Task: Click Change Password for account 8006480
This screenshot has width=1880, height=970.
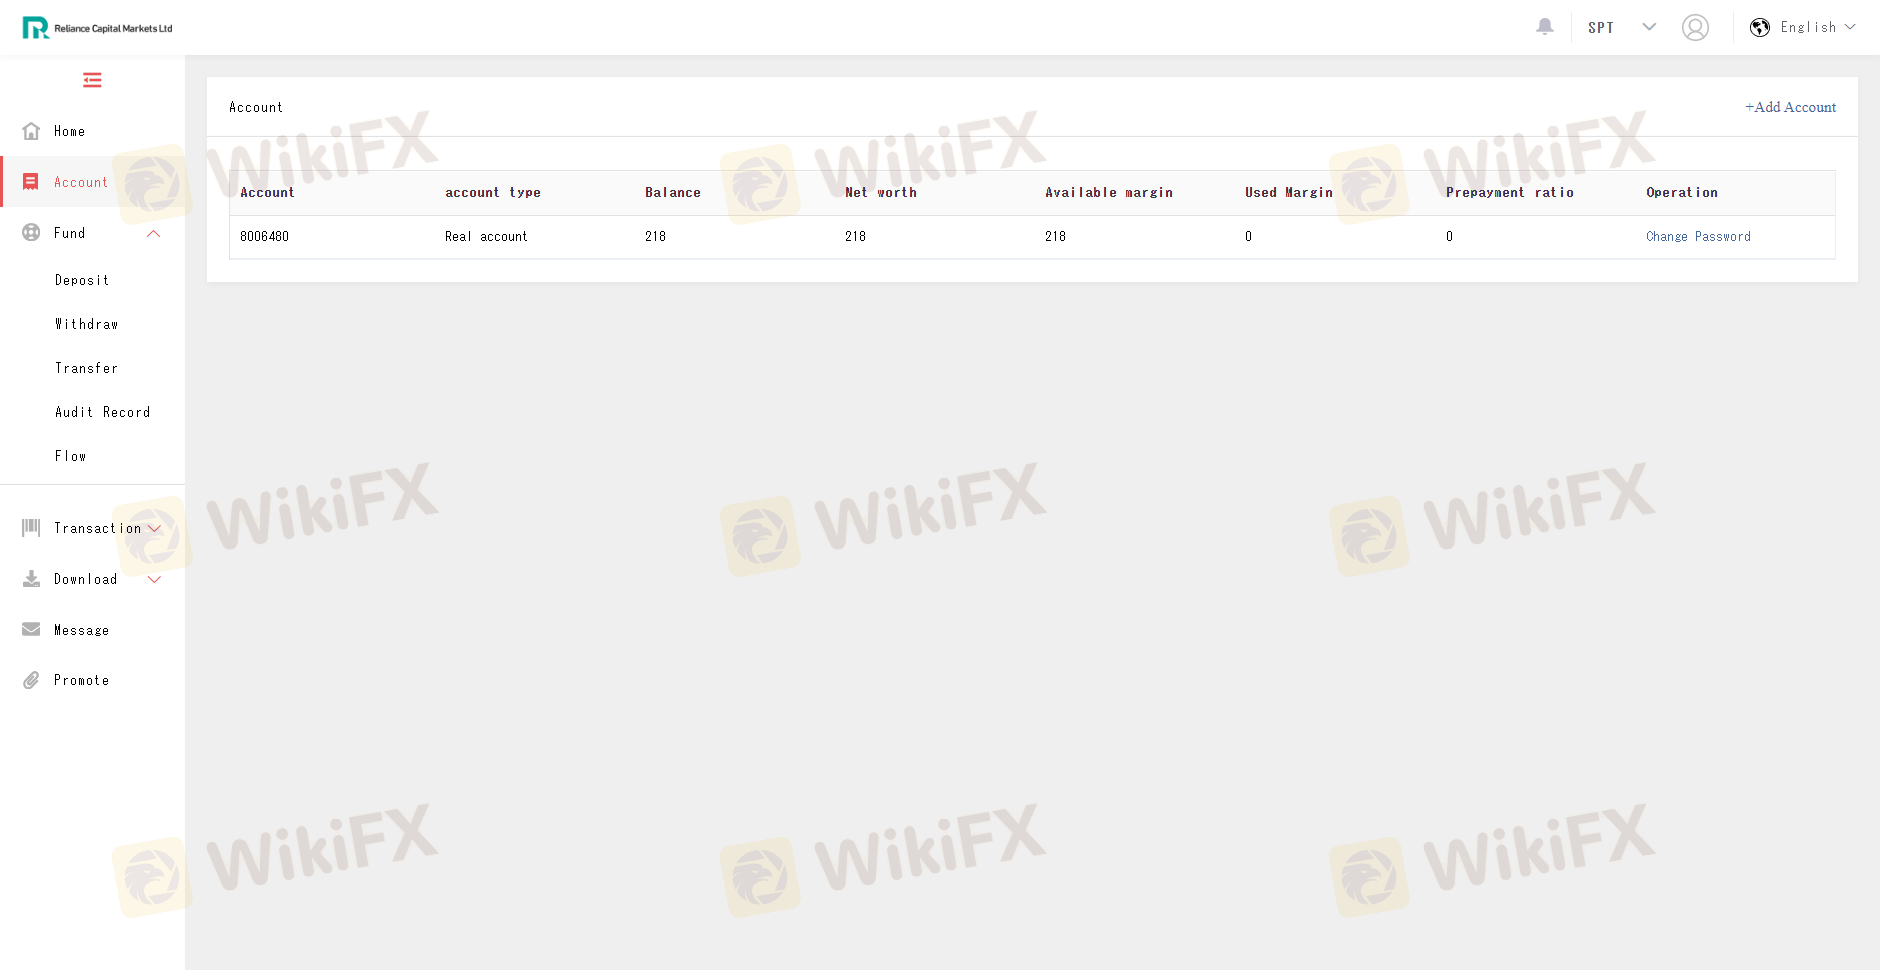Action: (1698, 237)
